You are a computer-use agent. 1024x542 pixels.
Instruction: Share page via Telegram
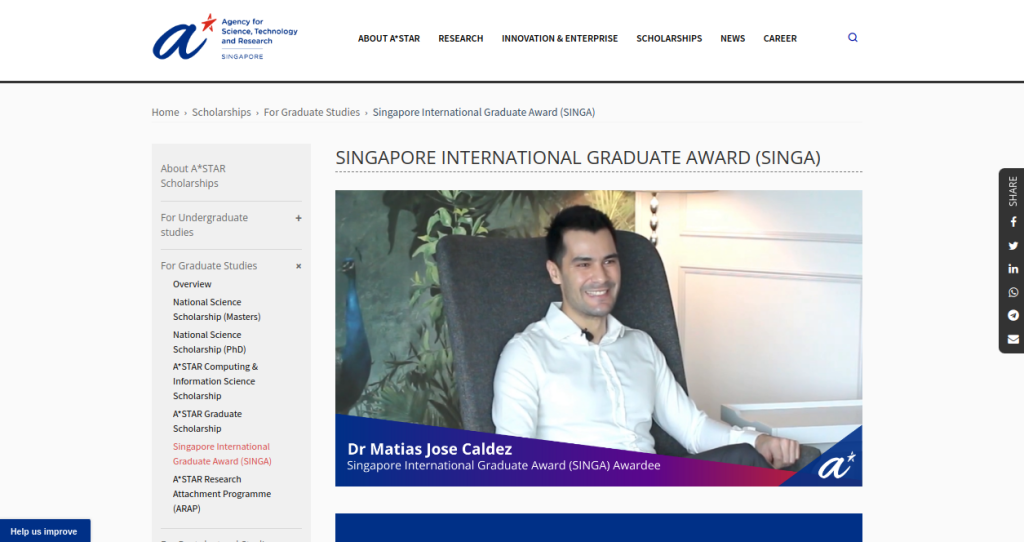[x=1013, y=315]
